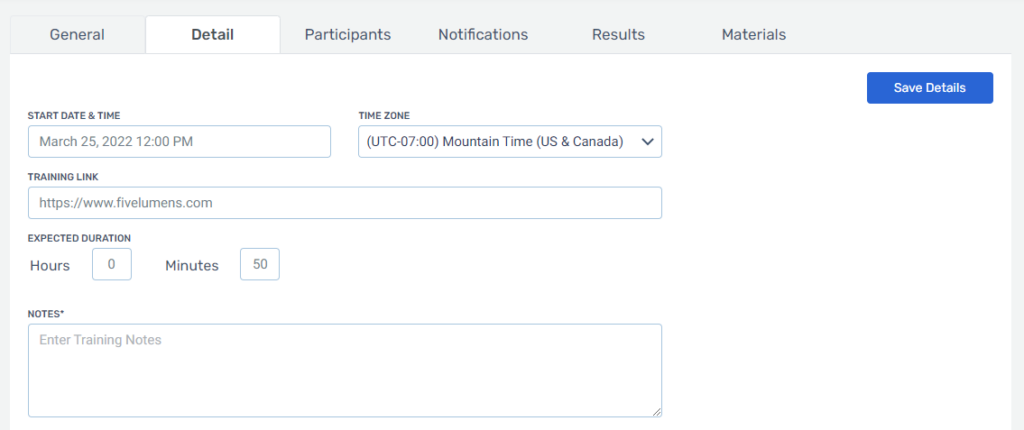Screen dimensions: 1024x430
Task: Click inside the Training Notes textarea
Action: 345,370
